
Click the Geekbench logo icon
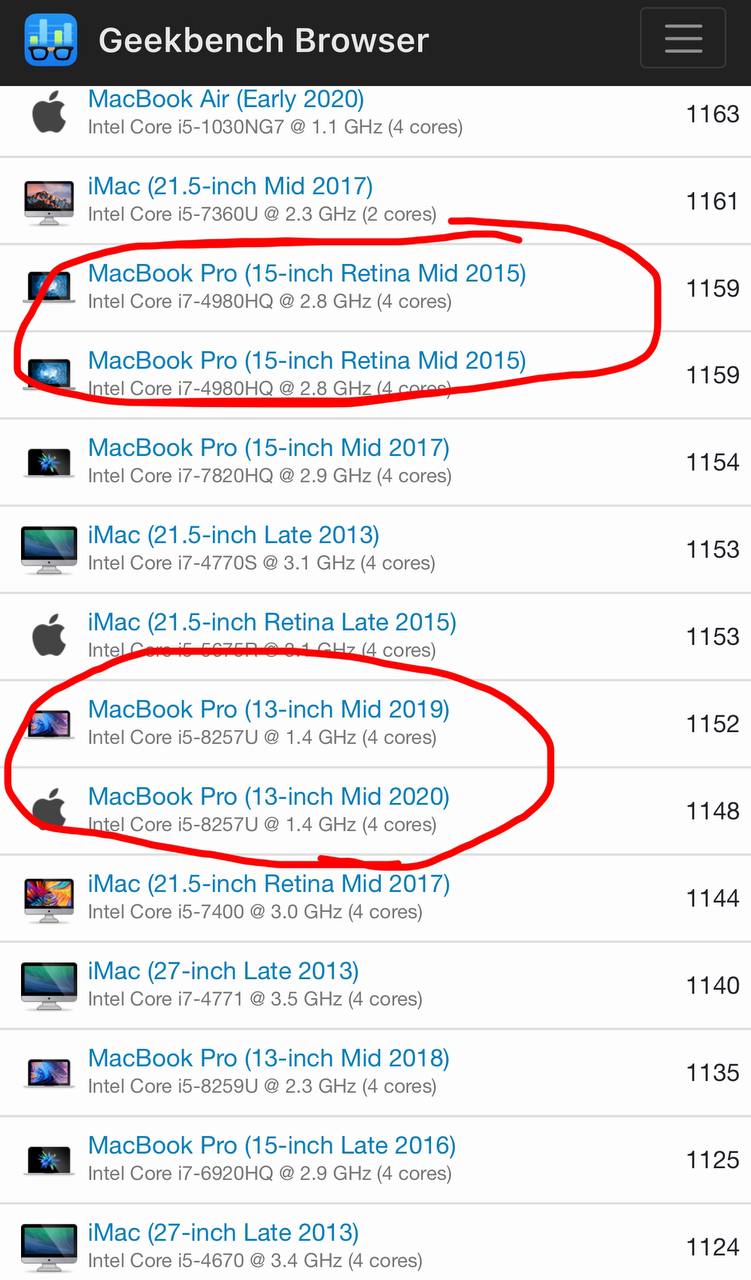pyautogui.click(x=50, y=40)
